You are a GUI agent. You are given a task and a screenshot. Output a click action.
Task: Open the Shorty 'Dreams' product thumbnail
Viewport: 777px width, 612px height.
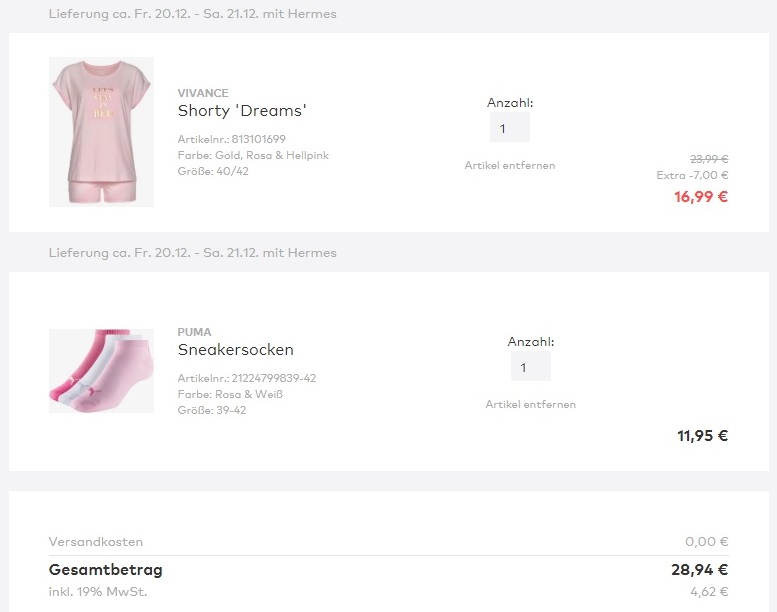101,132
